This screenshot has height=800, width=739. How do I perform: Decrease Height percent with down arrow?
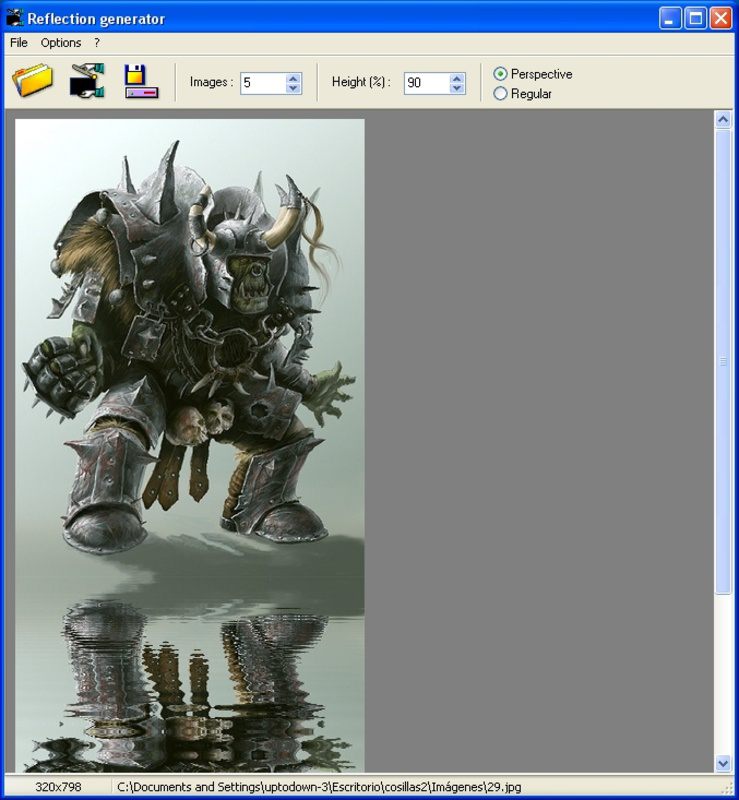(x=457, y=88)
